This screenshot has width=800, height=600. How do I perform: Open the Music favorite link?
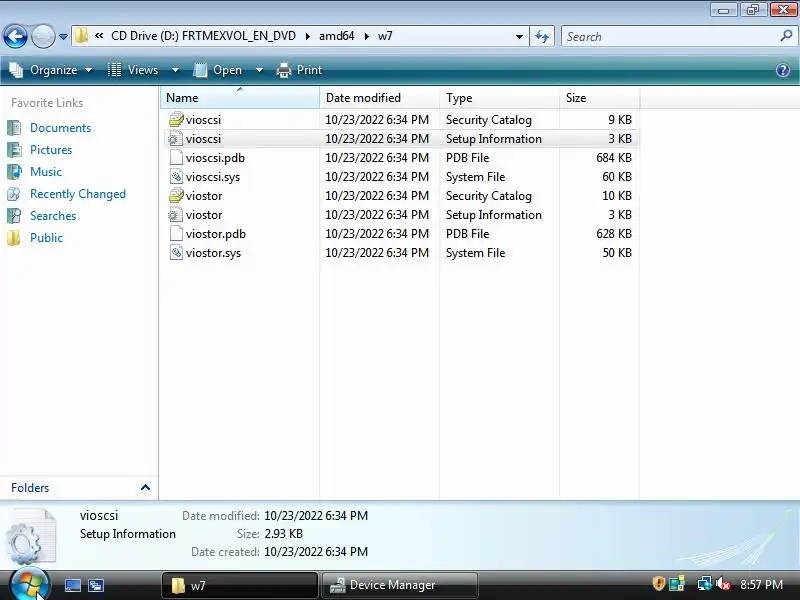pos(46,171)
